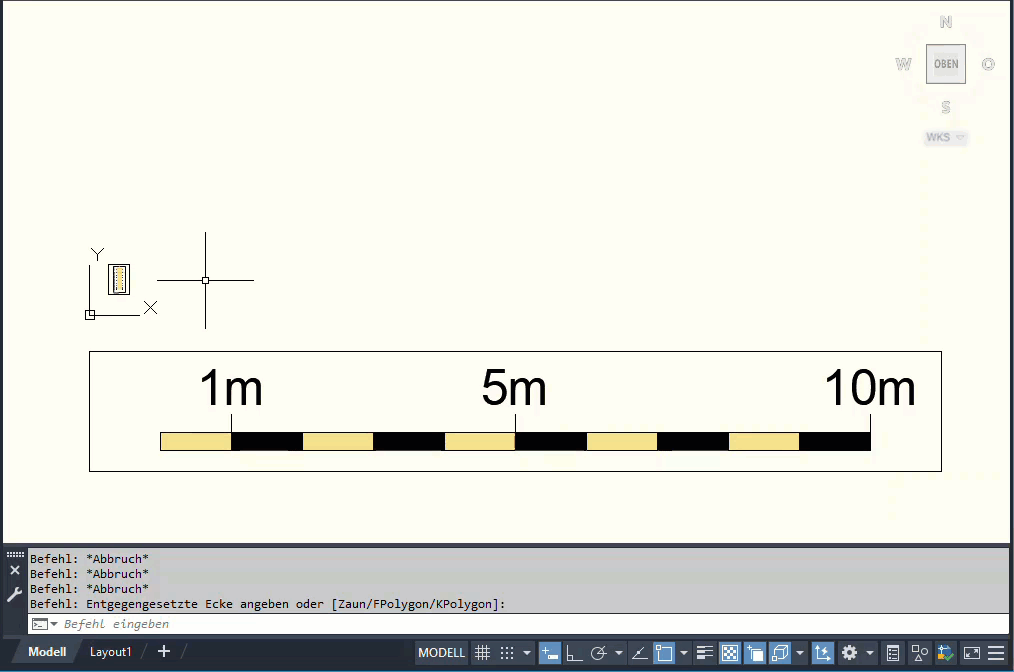Image resolution: width=1014 pixels, height=672 pixels.
Task: Click the polar tracking icon
Action: coord(599,653)
